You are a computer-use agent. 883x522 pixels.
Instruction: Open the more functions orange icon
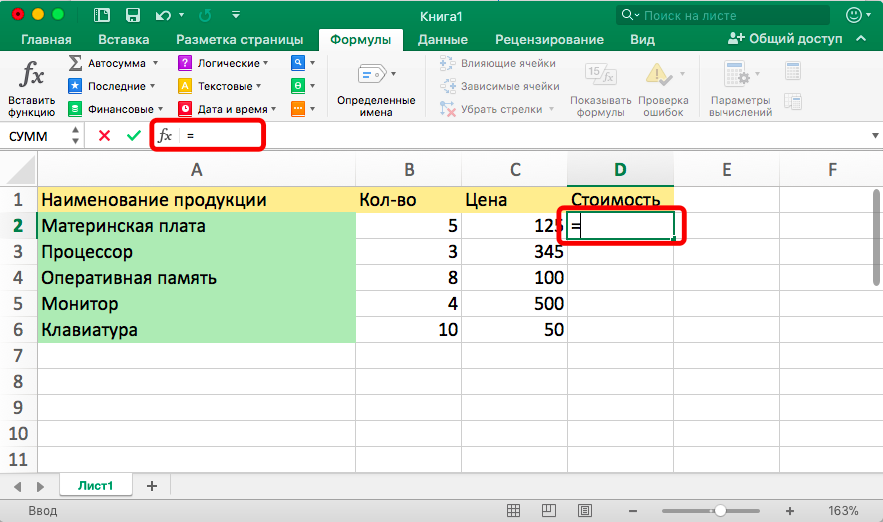point(298,109)
